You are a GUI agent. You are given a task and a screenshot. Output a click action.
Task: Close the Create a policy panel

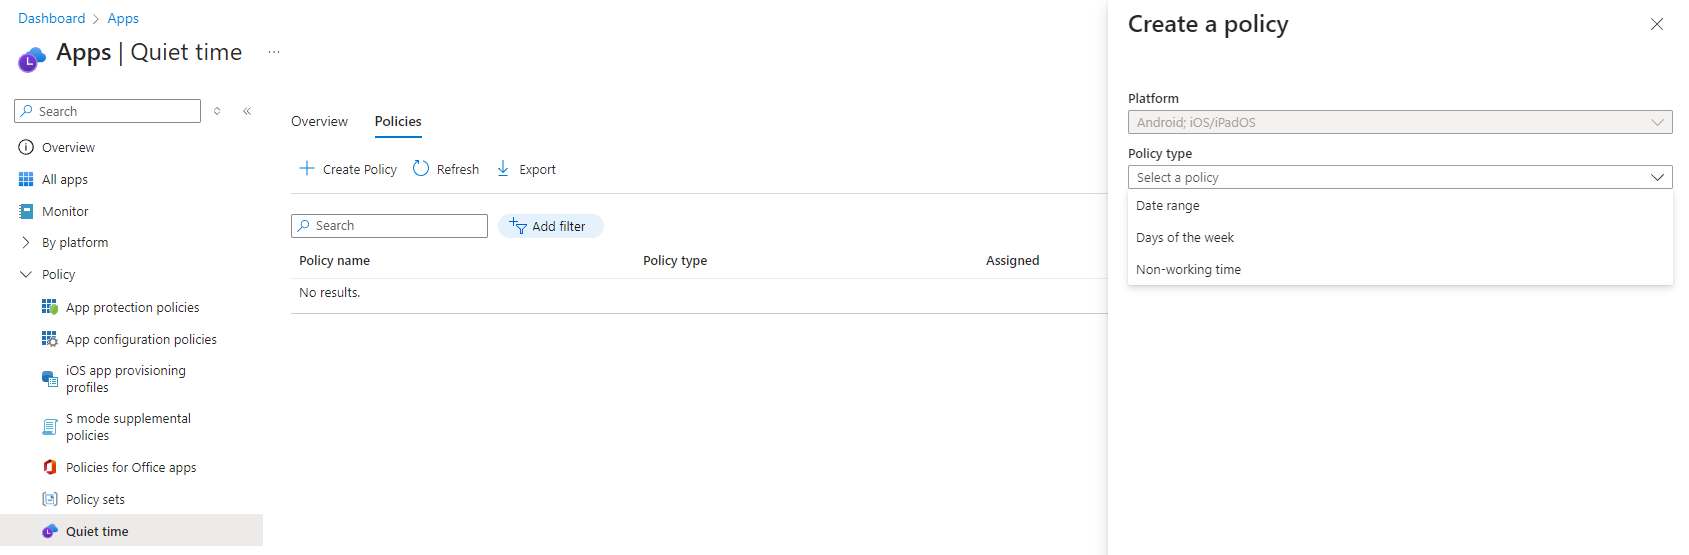1656,24
